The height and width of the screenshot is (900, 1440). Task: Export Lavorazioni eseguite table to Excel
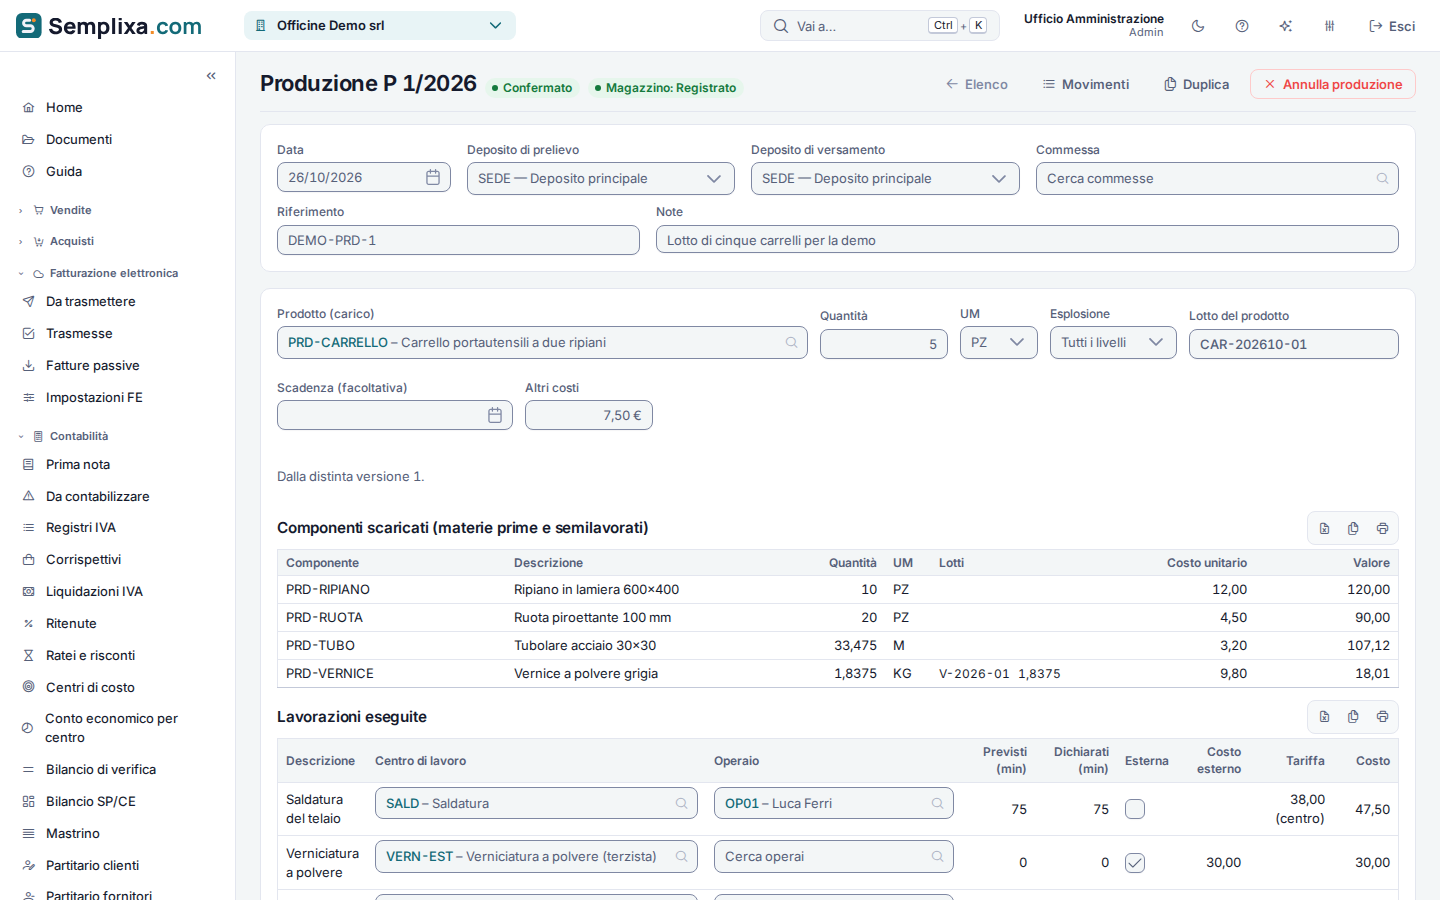click(1324, 717)
